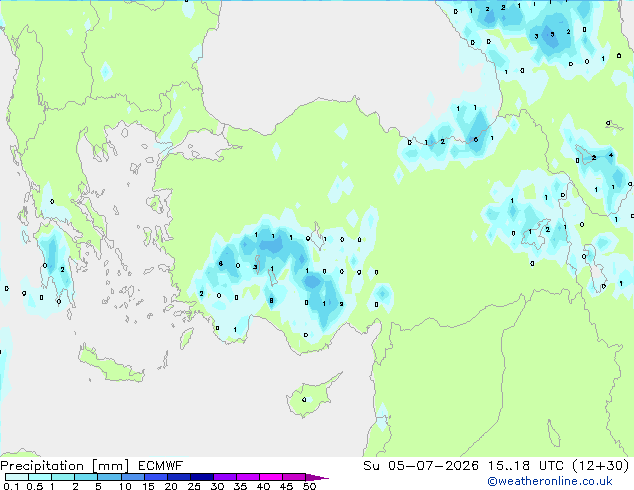Click the 'ECMWF' model label
Viewport: 634px width, 490px height.
[161, 466]
